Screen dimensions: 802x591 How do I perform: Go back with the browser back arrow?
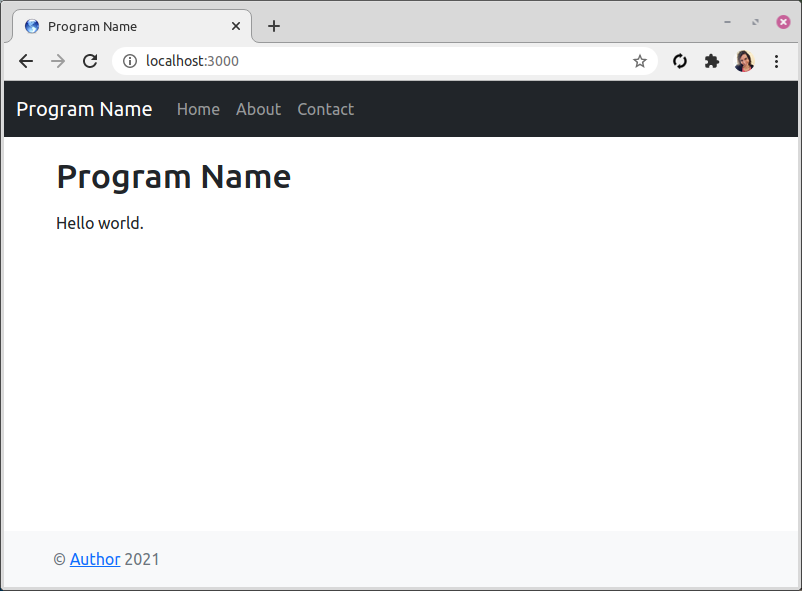pyautogui.click(x=26, y=61)
